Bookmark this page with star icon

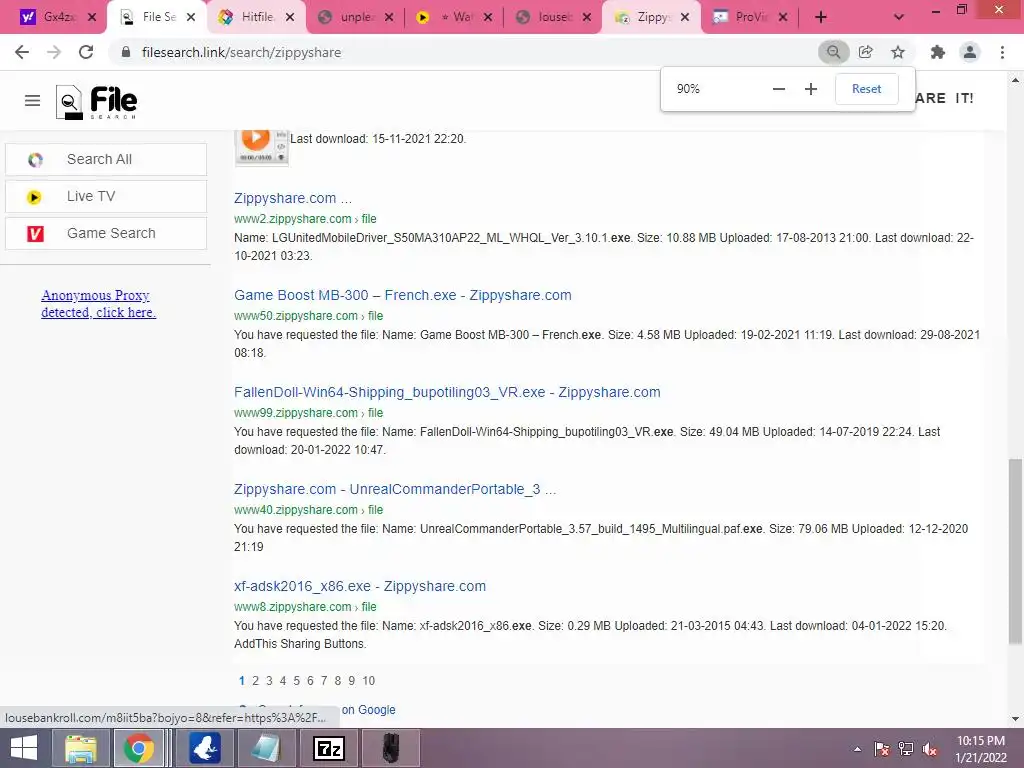(x=898, y=52)
